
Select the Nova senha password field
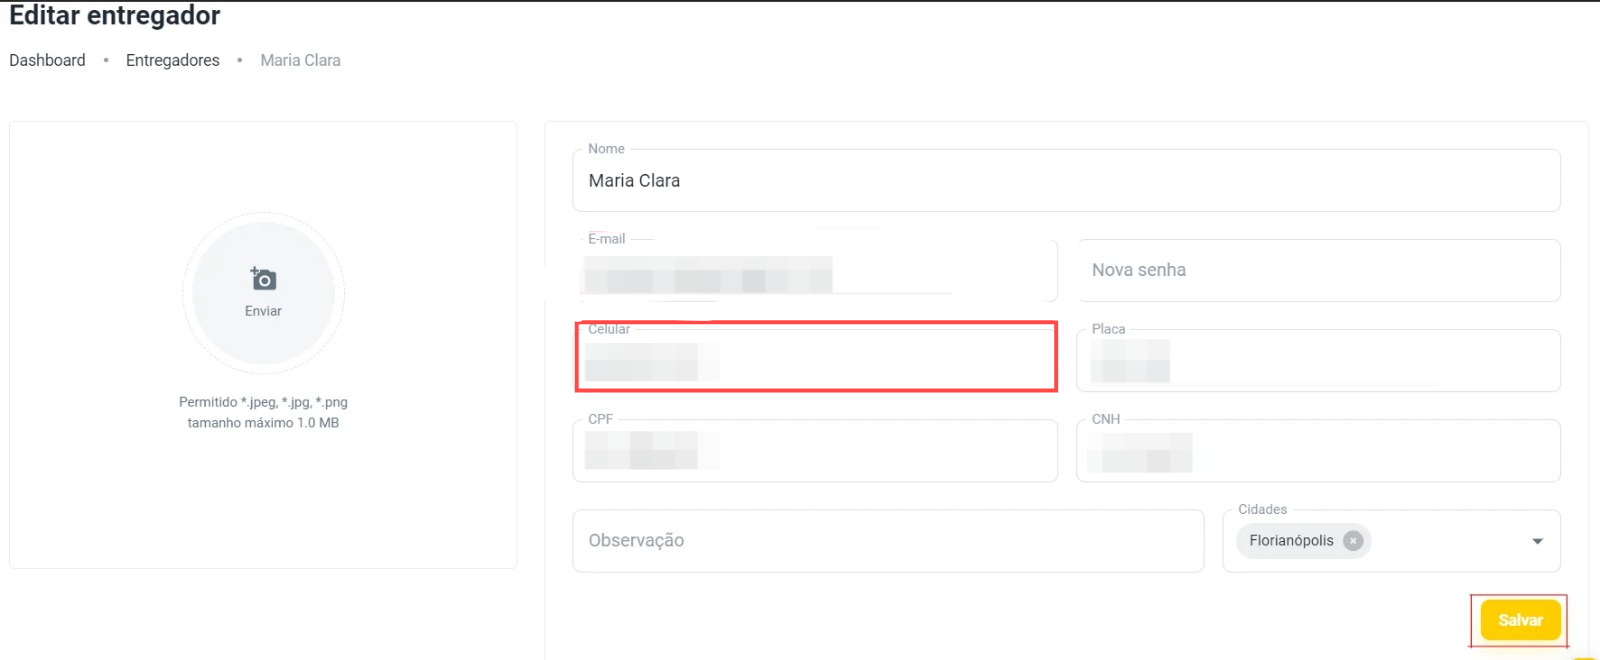tap(1317, 270)
